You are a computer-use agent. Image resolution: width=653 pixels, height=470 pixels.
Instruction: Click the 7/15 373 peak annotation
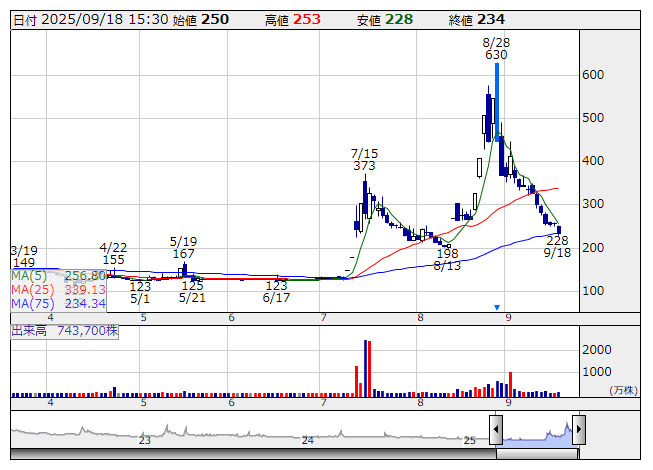tap(364, 159)
